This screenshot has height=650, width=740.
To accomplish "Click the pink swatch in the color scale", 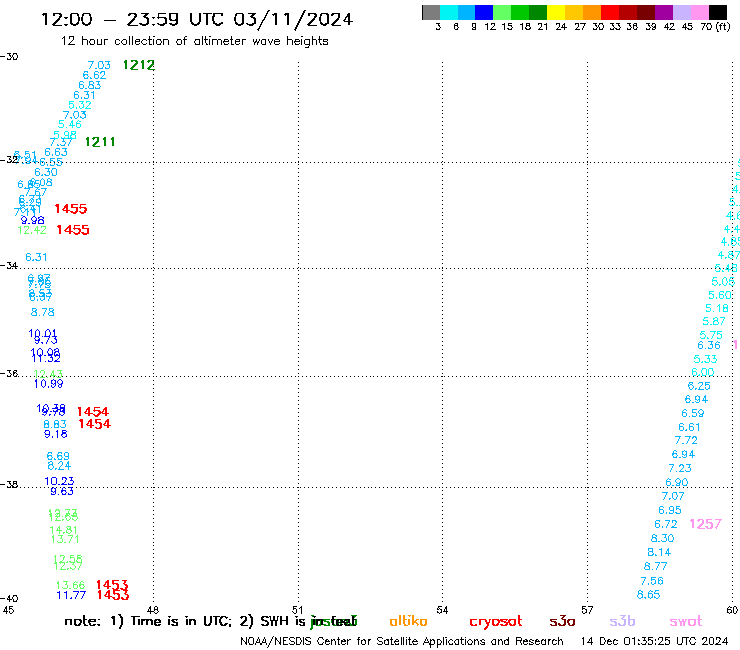I will 700,13.
